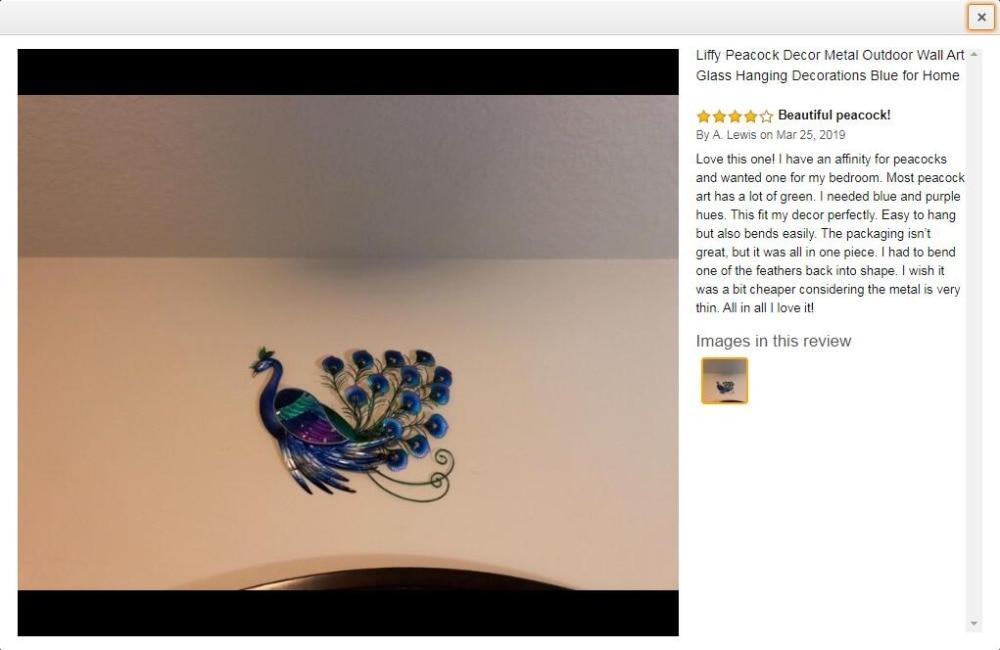Viewport: 1000px width, 650px height.
Task: Select the peacock thumbnail under Images in this review
Action: pyautogui.click(x=724, y=381)
